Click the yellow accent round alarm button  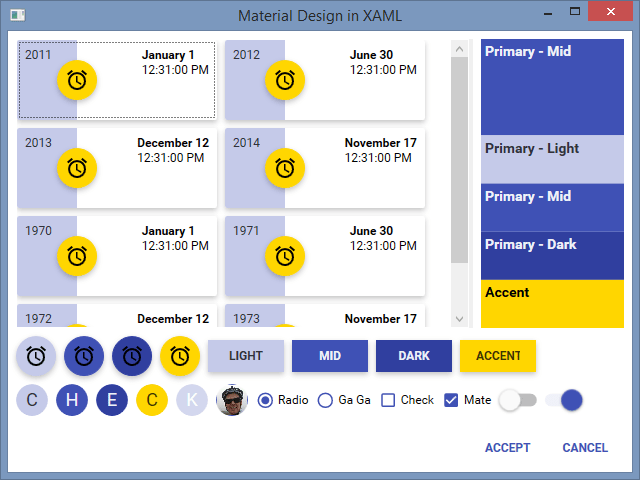pyautogui.click(x=180, y=355)
